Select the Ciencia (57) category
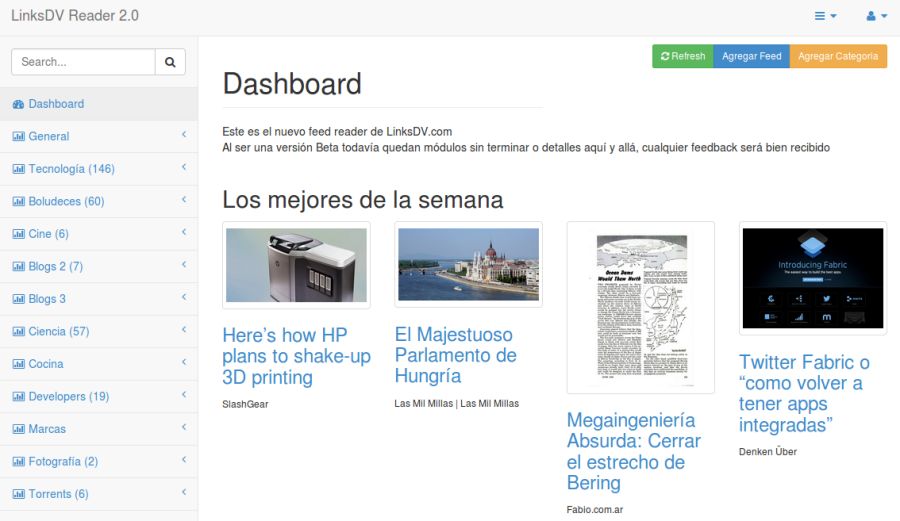The image size is (900, 521). click(99, 332)
